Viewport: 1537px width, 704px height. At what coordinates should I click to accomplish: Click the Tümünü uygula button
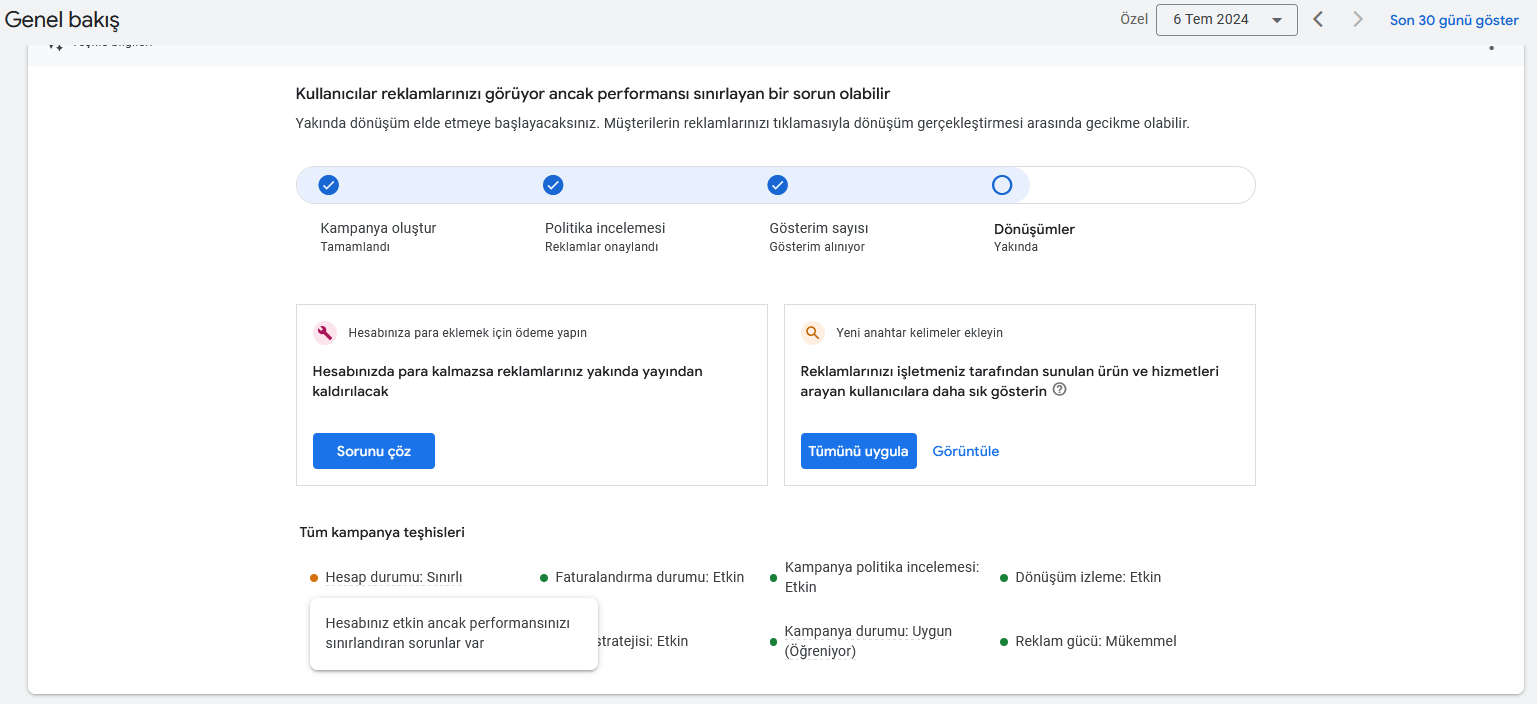click(859, 451)
